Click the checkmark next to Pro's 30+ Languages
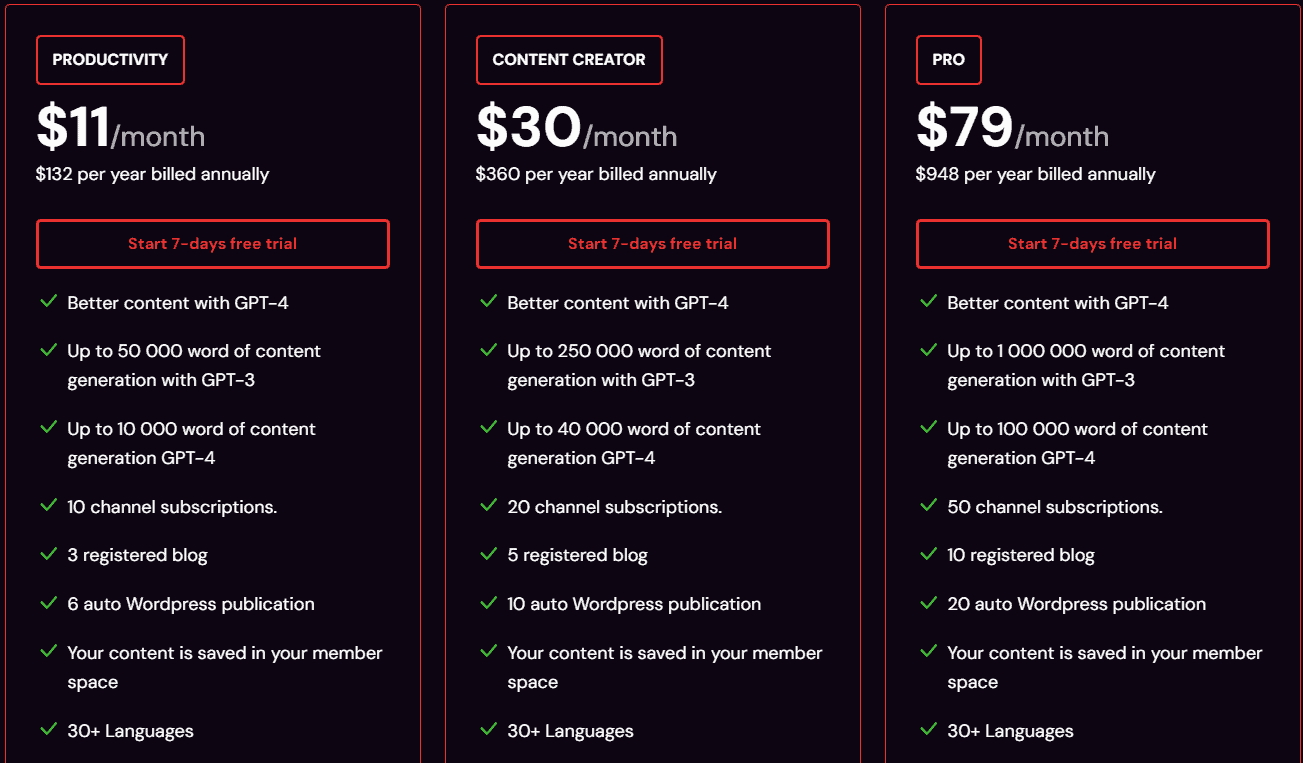Image resolution: width=1303 pixels, height=763 pixels. 928,731
